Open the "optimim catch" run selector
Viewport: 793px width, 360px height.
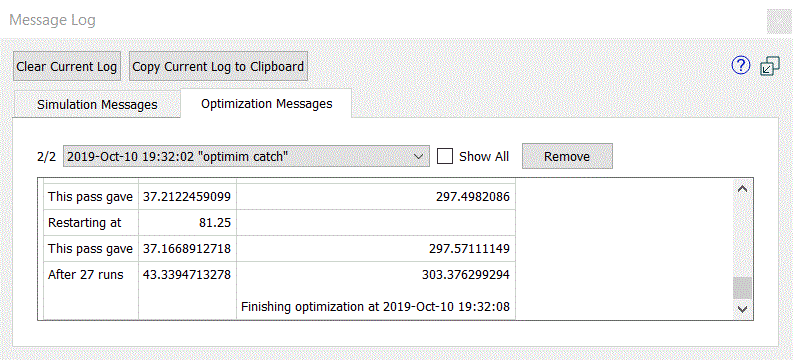[x=246, y=156]
